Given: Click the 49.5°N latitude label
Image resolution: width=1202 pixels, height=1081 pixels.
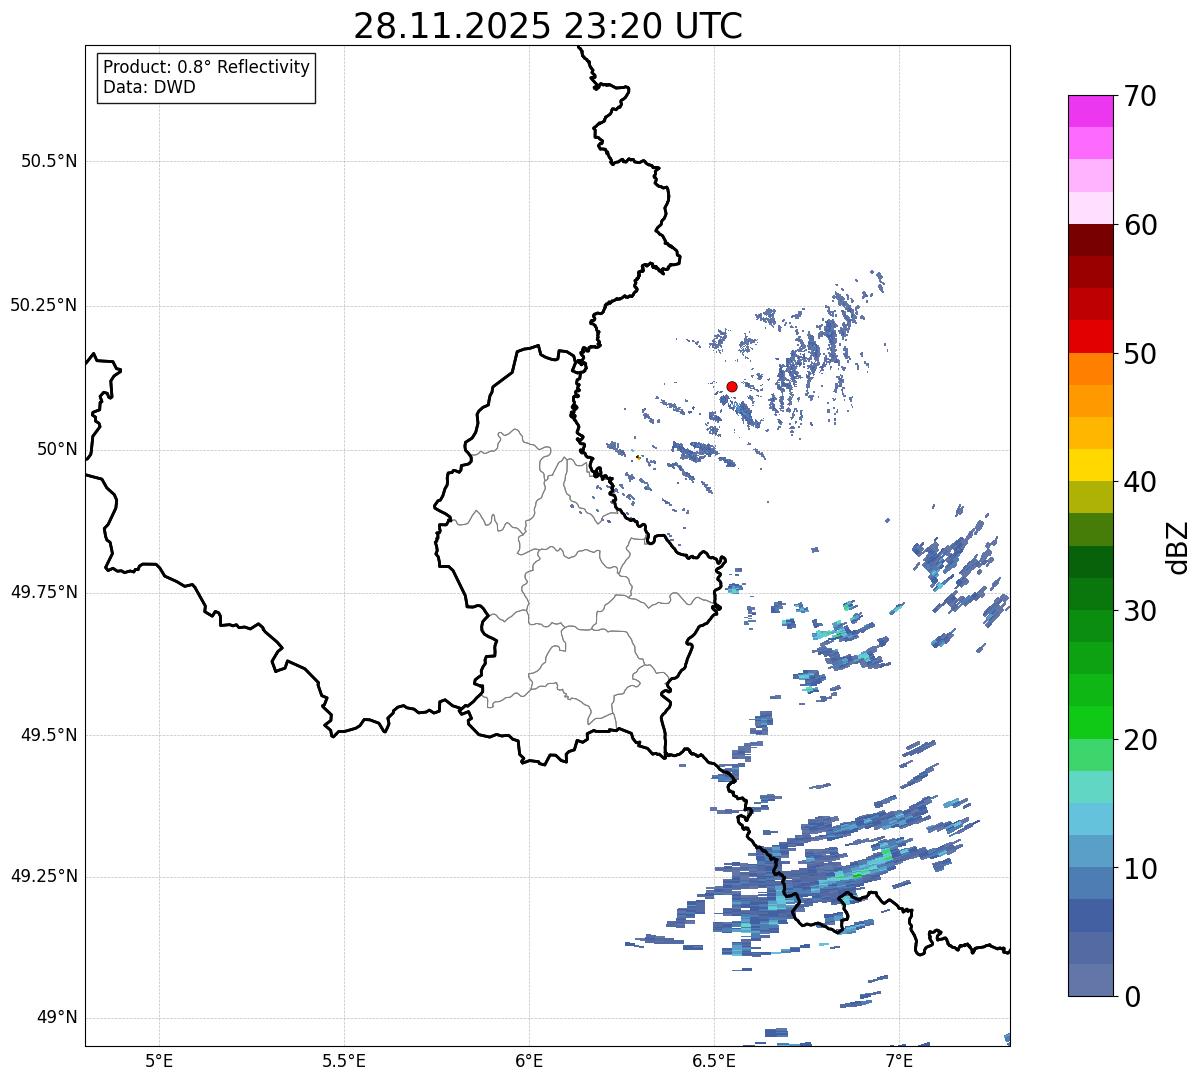Looking at the screenshot, I should [x=49, y=735].
